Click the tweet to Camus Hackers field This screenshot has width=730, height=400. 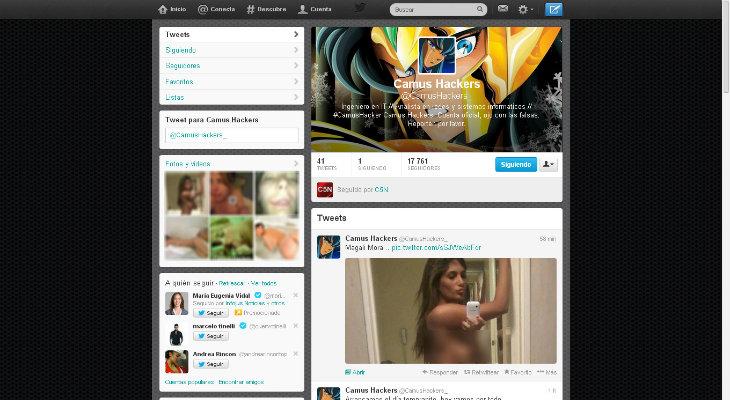point(231,135)
